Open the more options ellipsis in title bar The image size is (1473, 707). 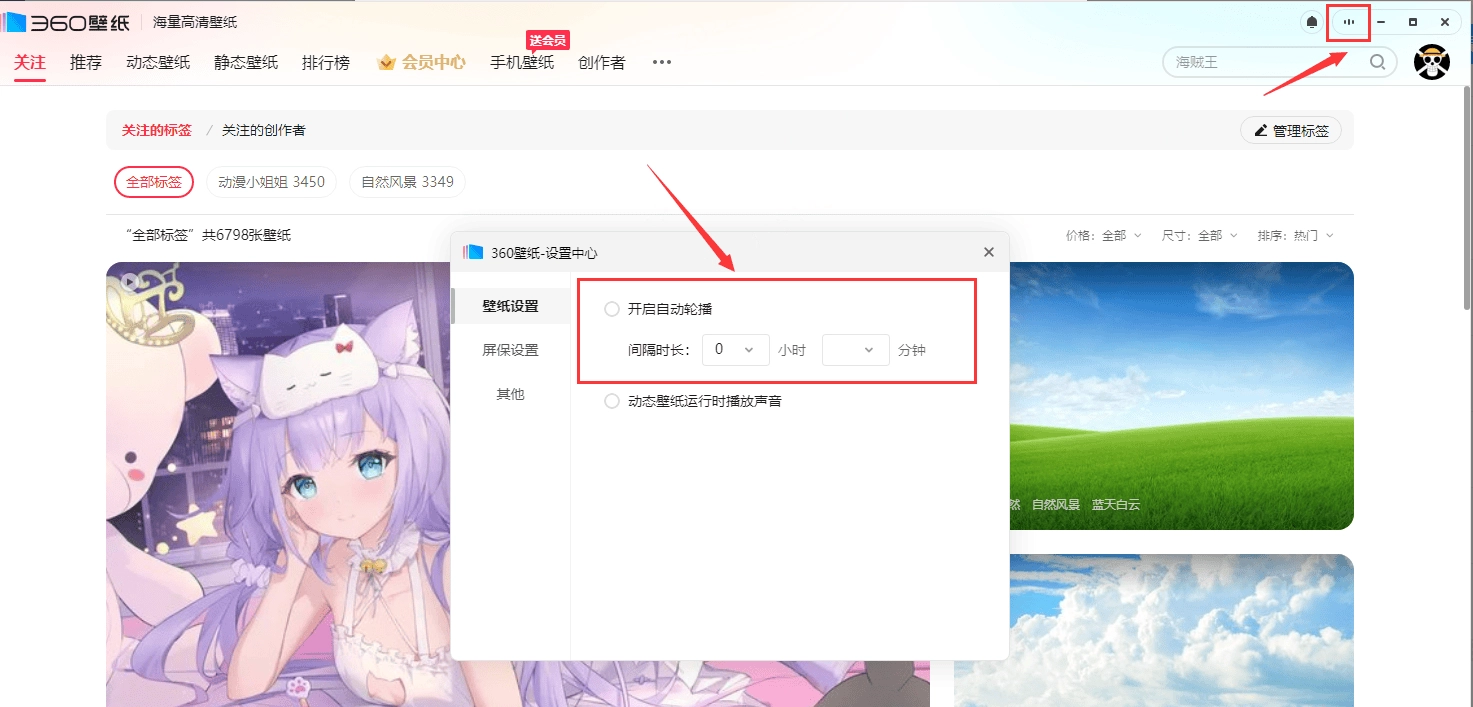click(x=1348, y=21)
